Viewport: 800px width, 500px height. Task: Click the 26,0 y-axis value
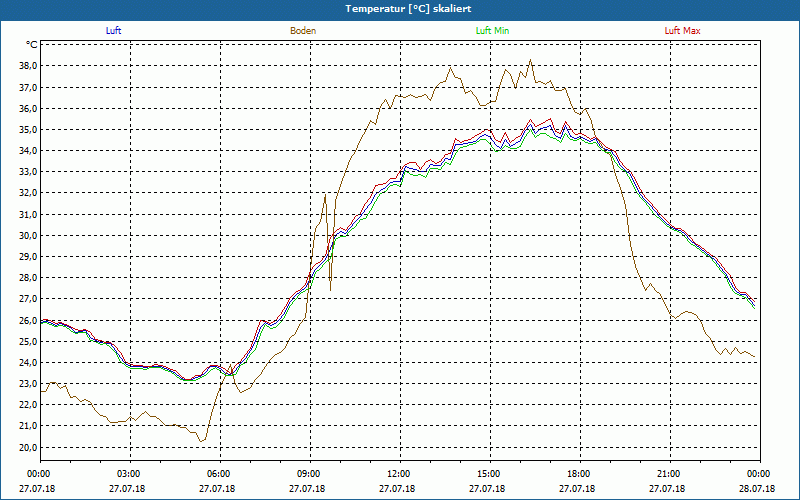coord(28,320)
